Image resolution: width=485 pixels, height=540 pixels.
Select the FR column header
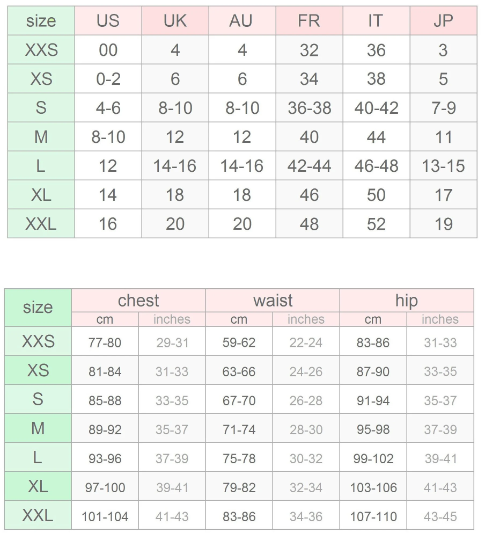coord(309,21)
